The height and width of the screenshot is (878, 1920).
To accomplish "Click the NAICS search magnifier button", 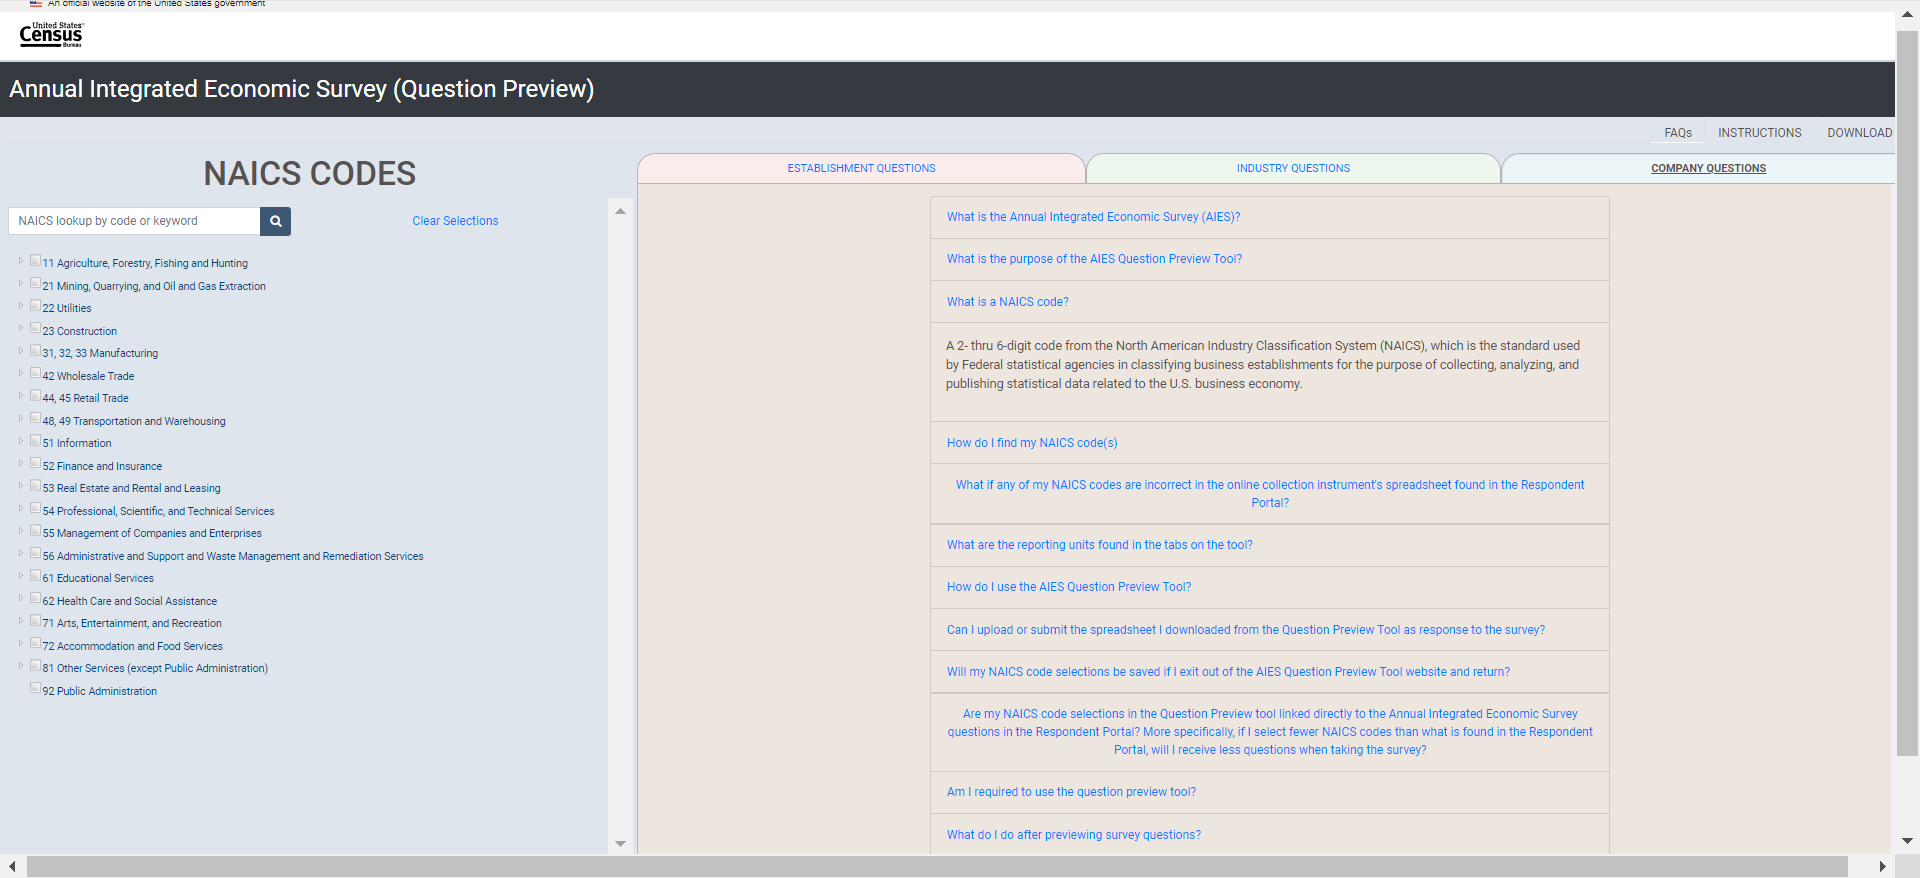I will pyautogui.click(x=275, y=221).
